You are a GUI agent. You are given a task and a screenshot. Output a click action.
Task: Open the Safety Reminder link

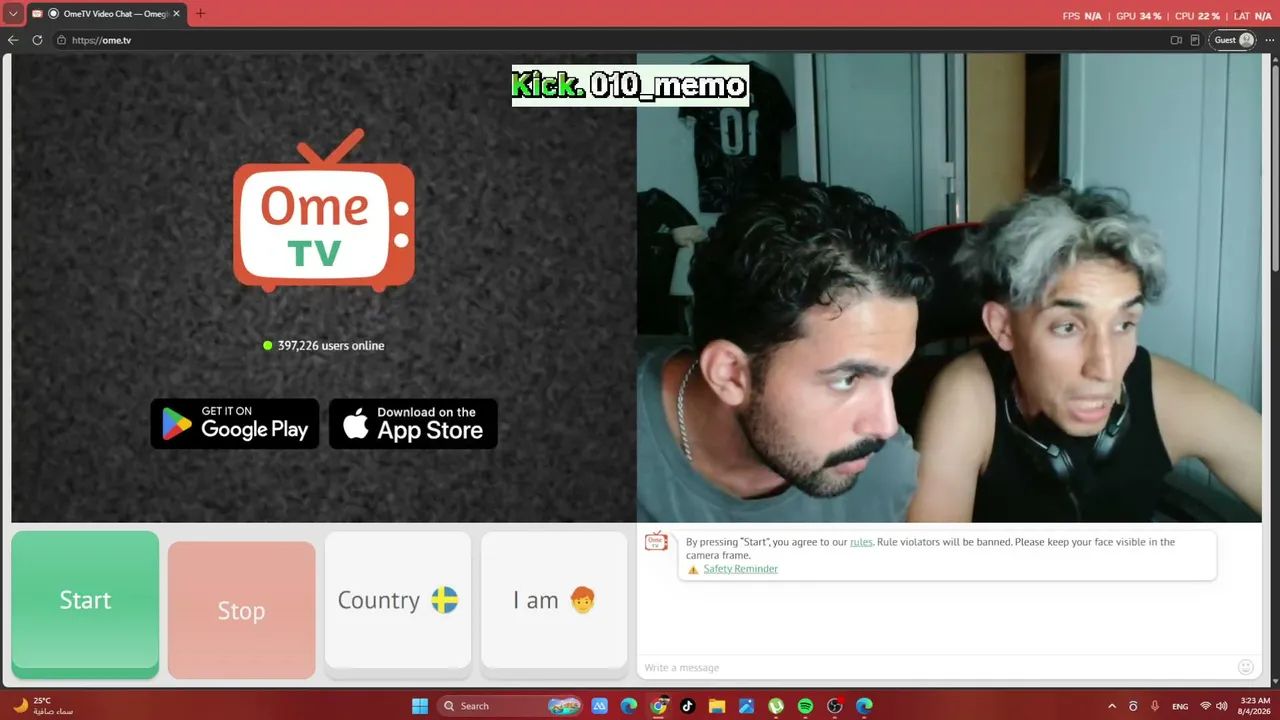tap(740, 569)
